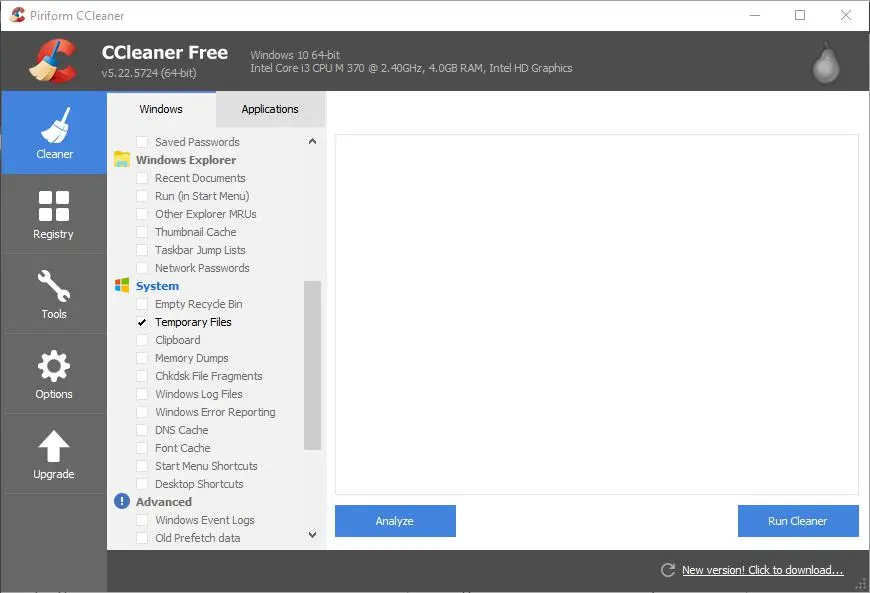This screenshot has width=870, height=593.
Task: Click the pear icon in the header
Action: pyautogui.click(x=826, y=63)
